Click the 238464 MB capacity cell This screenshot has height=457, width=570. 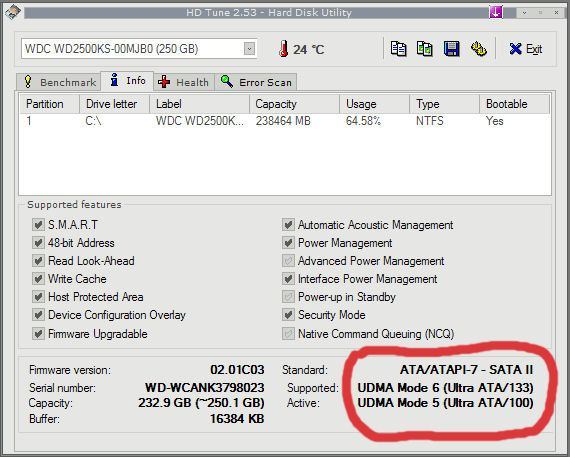283,121
